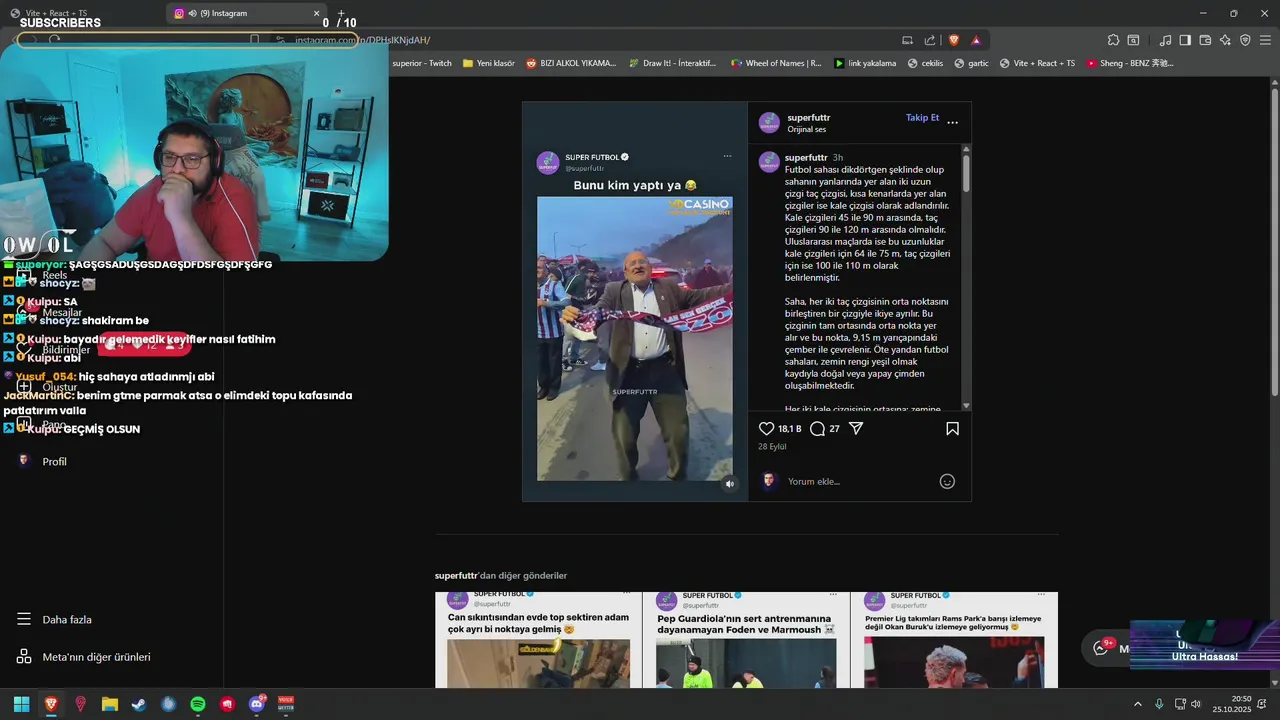
Task: Open Brave Wallet icon in toolbar
Action: click(1205, 40)
